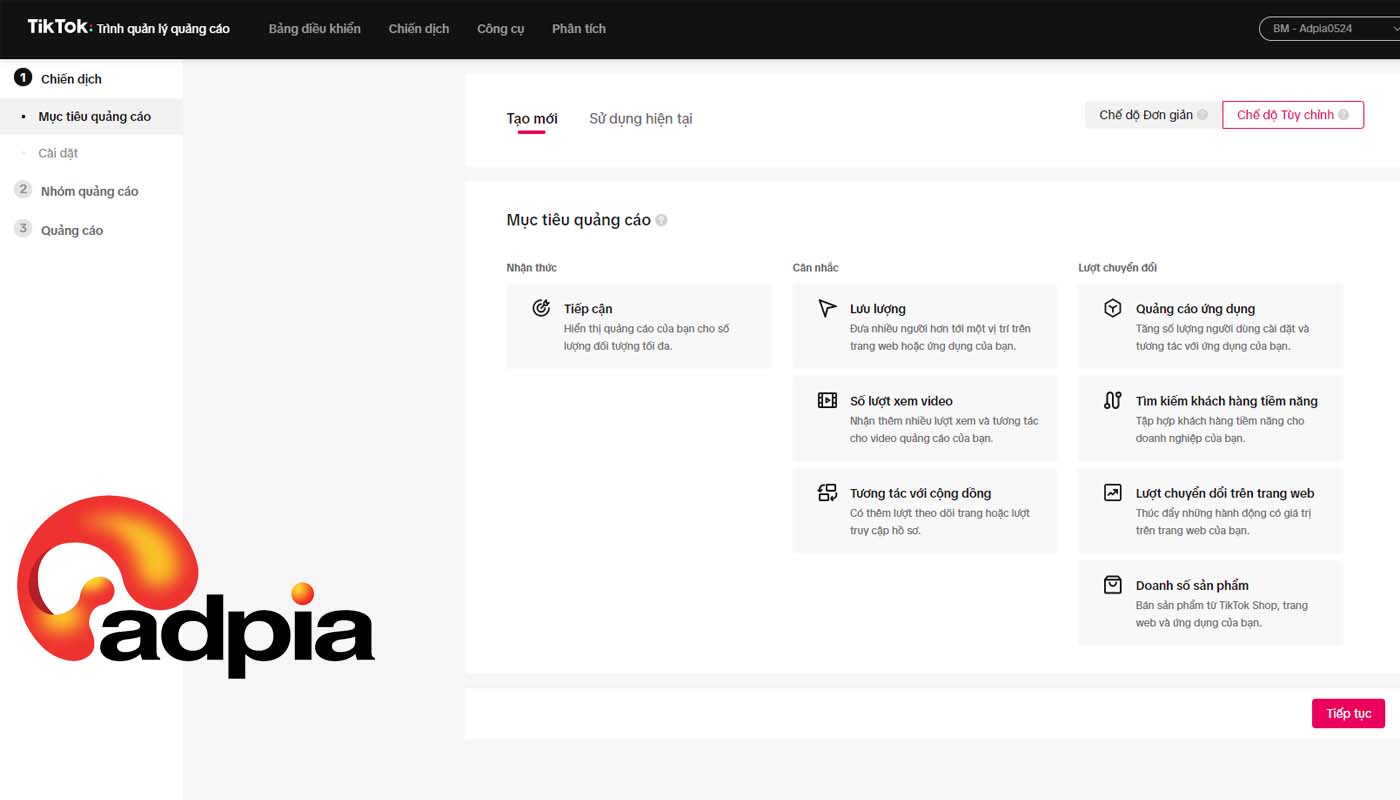This screenshot has width=1400, height=800.
Task: Click the TikTok logo in header
Action: pyautogui.click(x=60, y=27)
